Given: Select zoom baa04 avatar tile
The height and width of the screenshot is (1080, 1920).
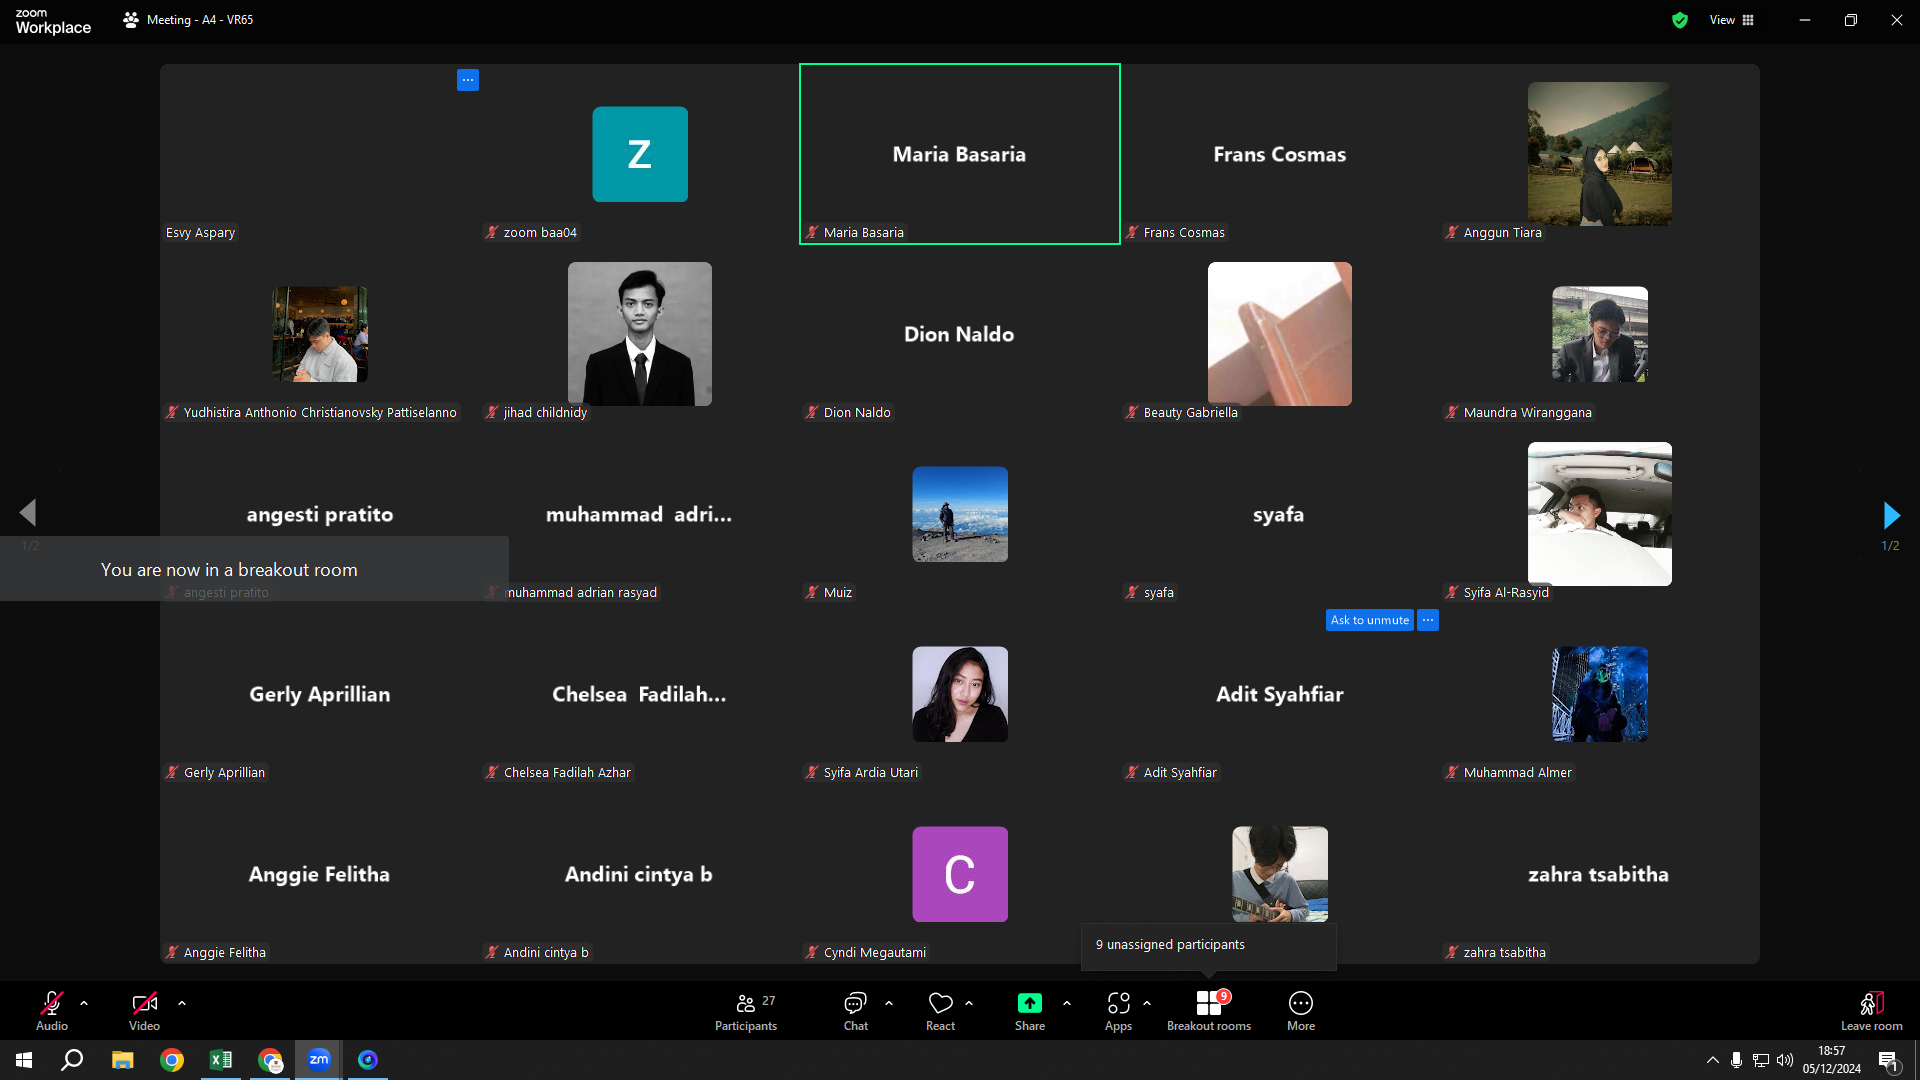Looking at the screenshot, I should tap(640, 154).
